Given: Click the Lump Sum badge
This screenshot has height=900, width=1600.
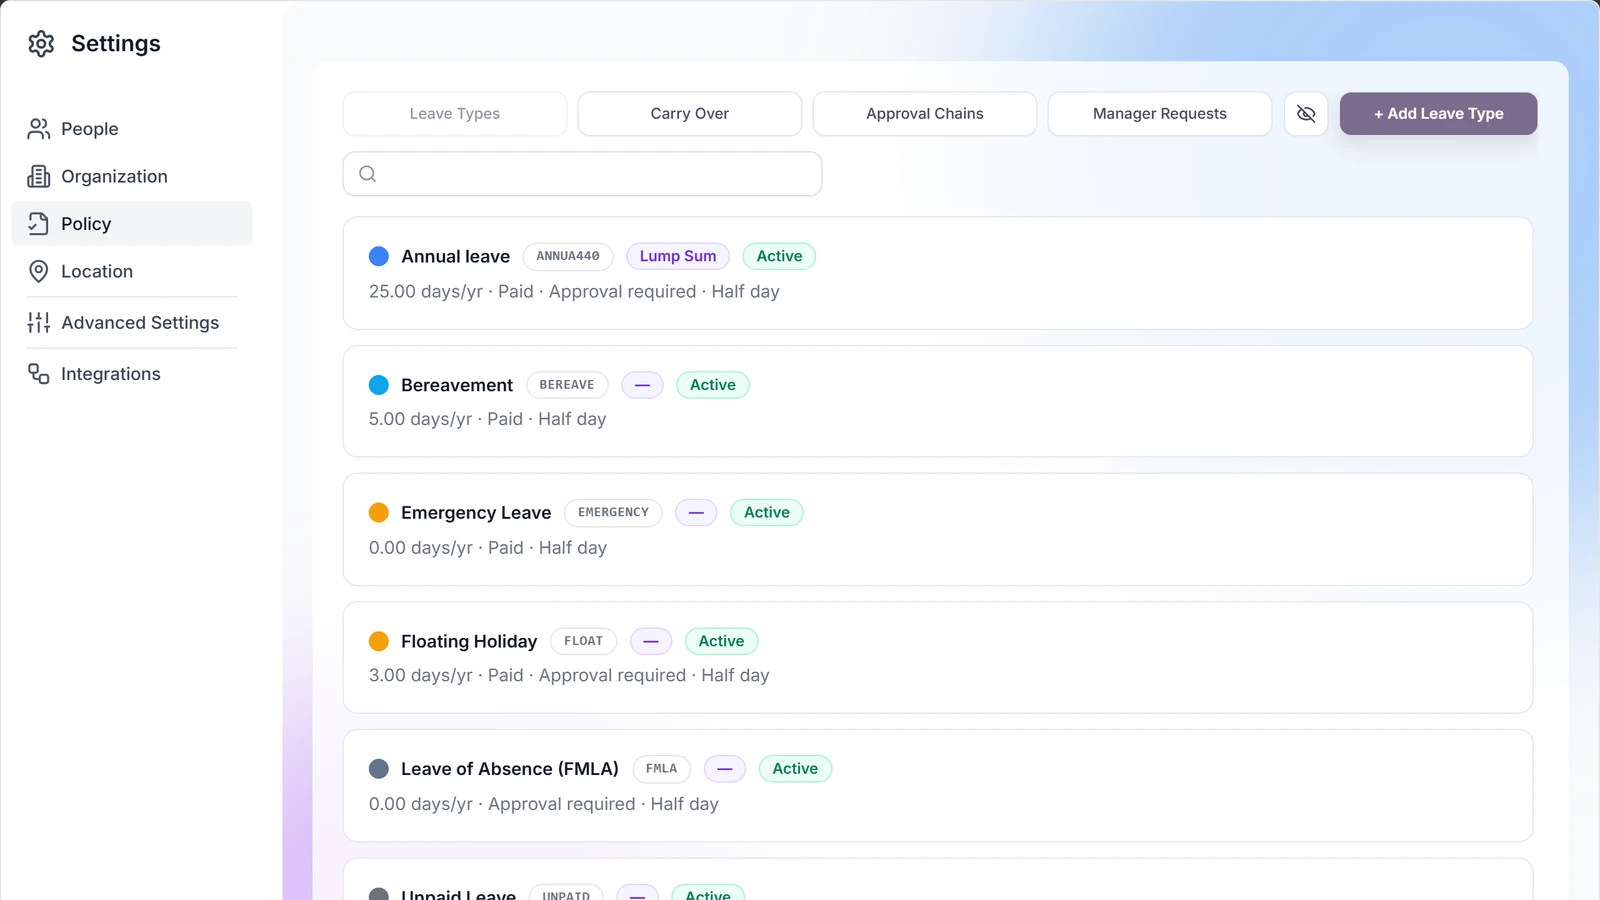Looking at the screenshot, I should 678,256.
